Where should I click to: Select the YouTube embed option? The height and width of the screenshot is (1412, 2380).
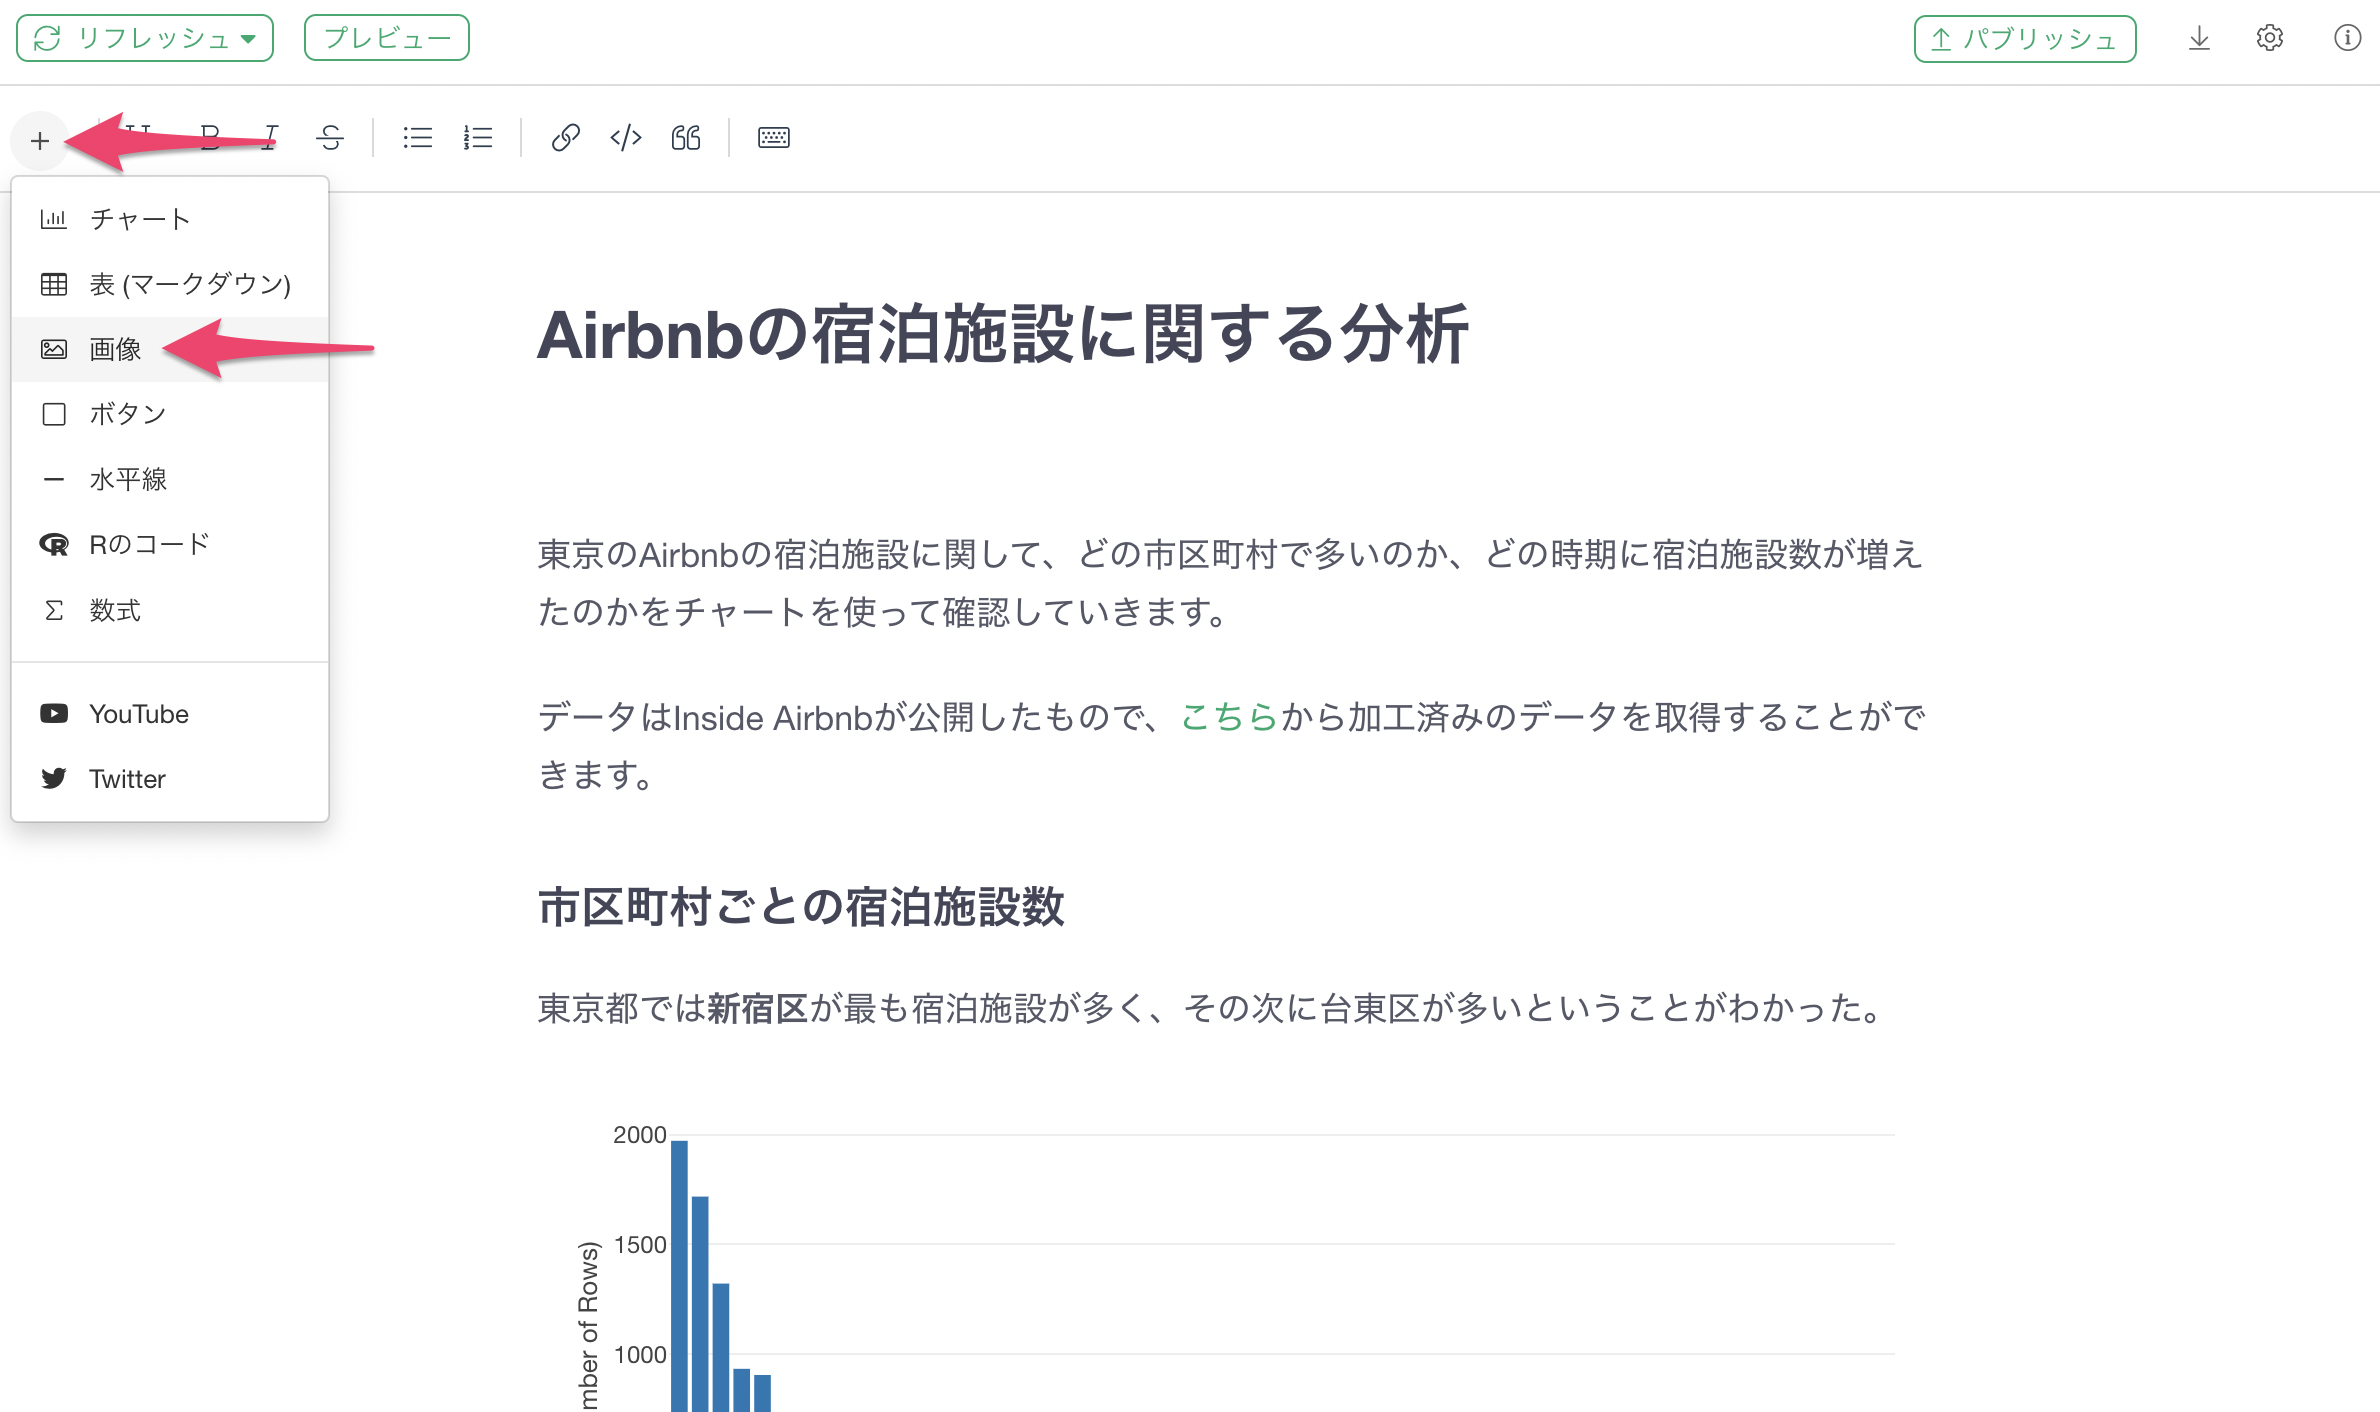[138, 714]
